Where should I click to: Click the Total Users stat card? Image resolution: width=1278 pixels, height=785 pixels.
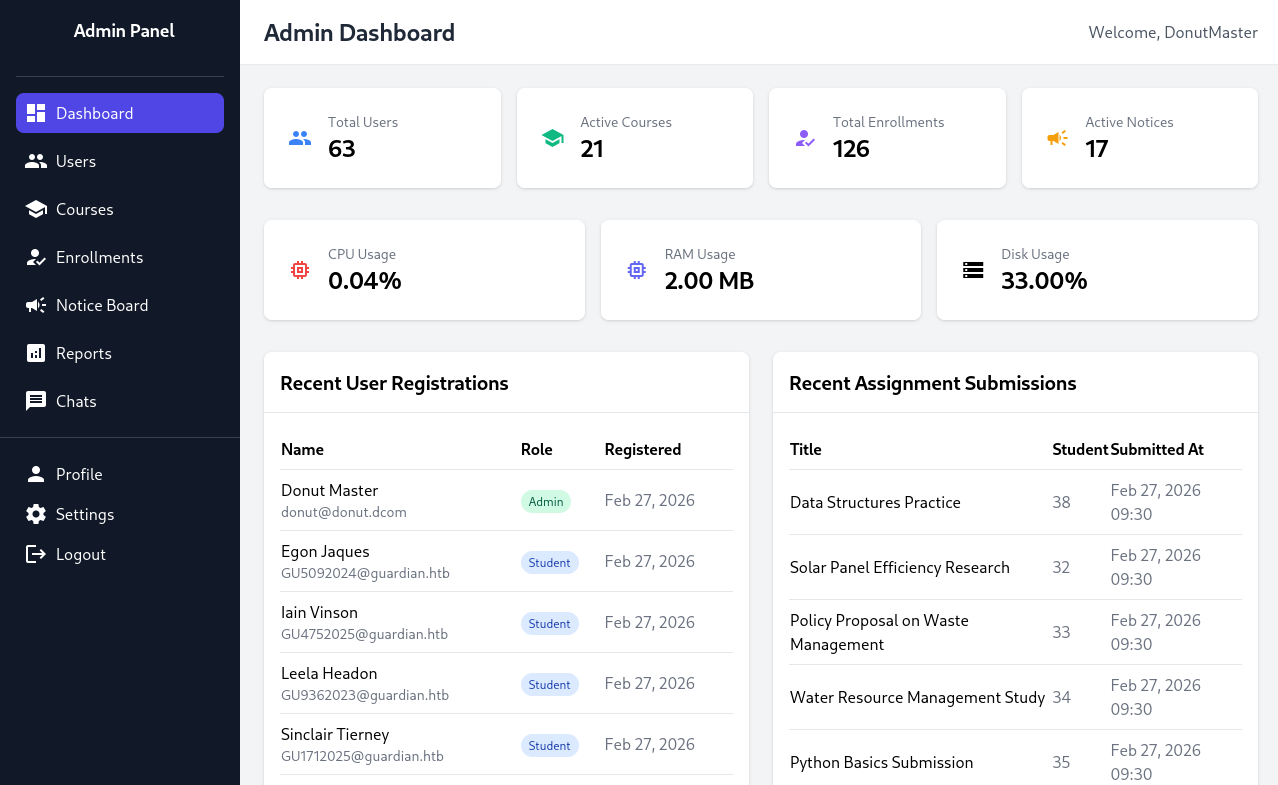(382, 138)
